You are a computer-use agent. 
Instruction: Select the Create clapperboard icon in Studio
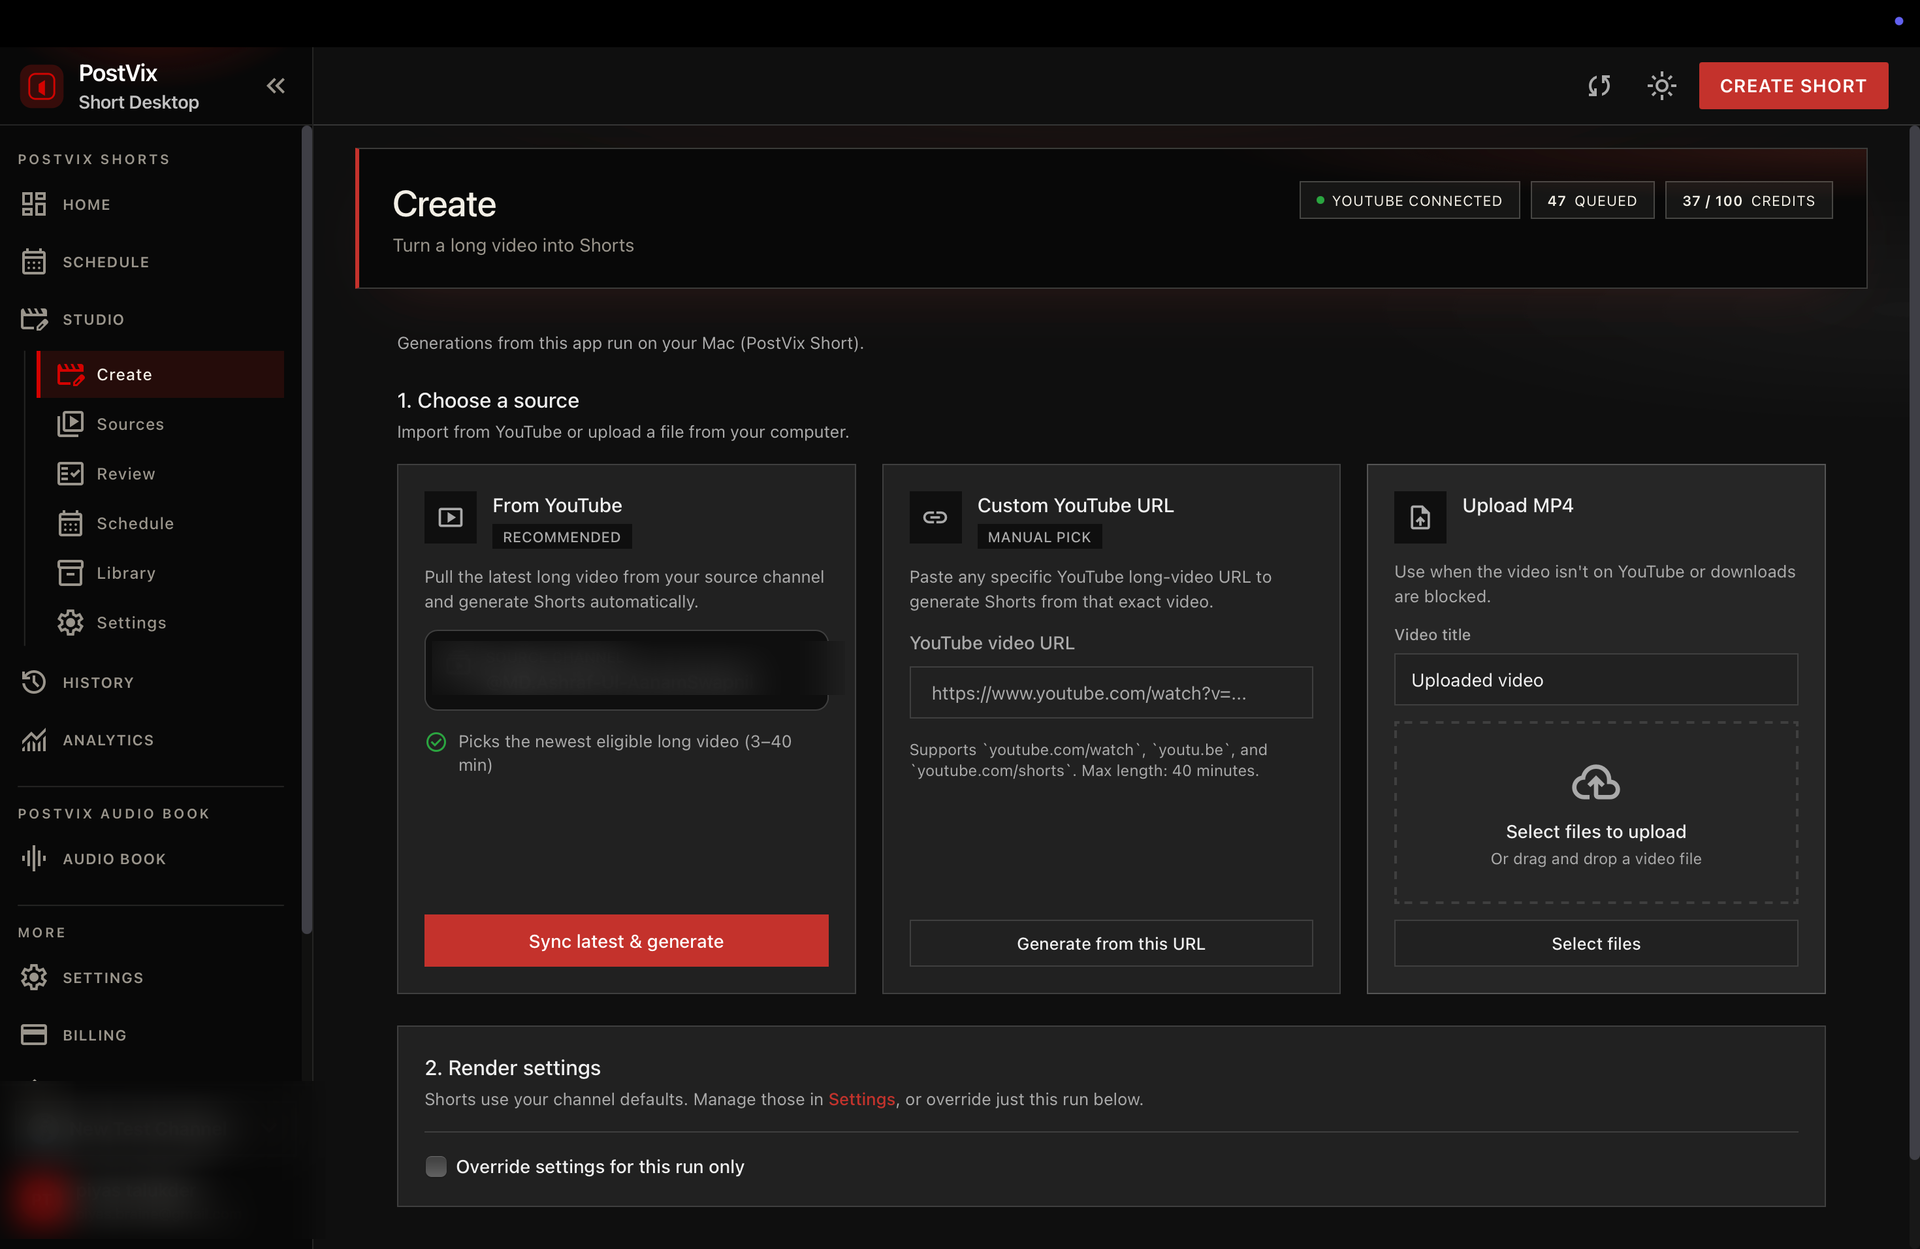click(x=71, y=374)
